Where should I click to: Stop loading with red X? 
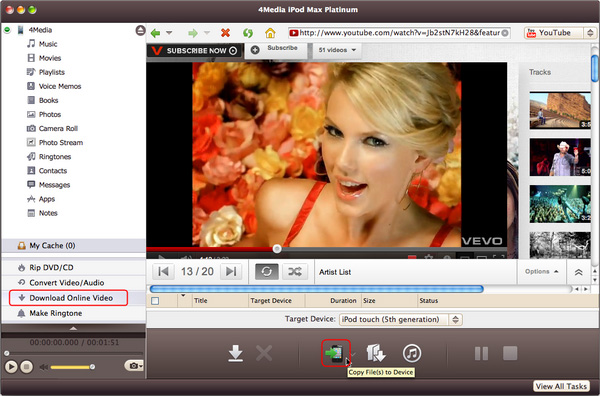click(225, 33)
